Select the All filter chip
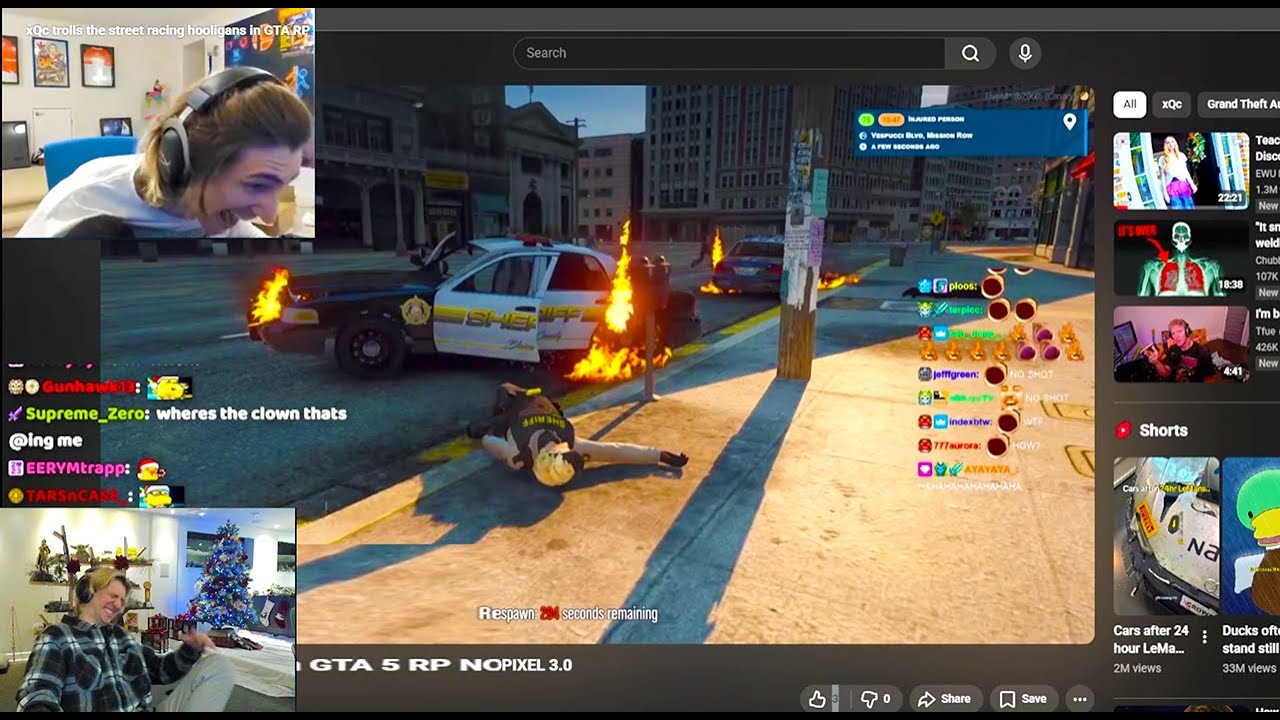1280x720 pixels. tap(1130, 104)
